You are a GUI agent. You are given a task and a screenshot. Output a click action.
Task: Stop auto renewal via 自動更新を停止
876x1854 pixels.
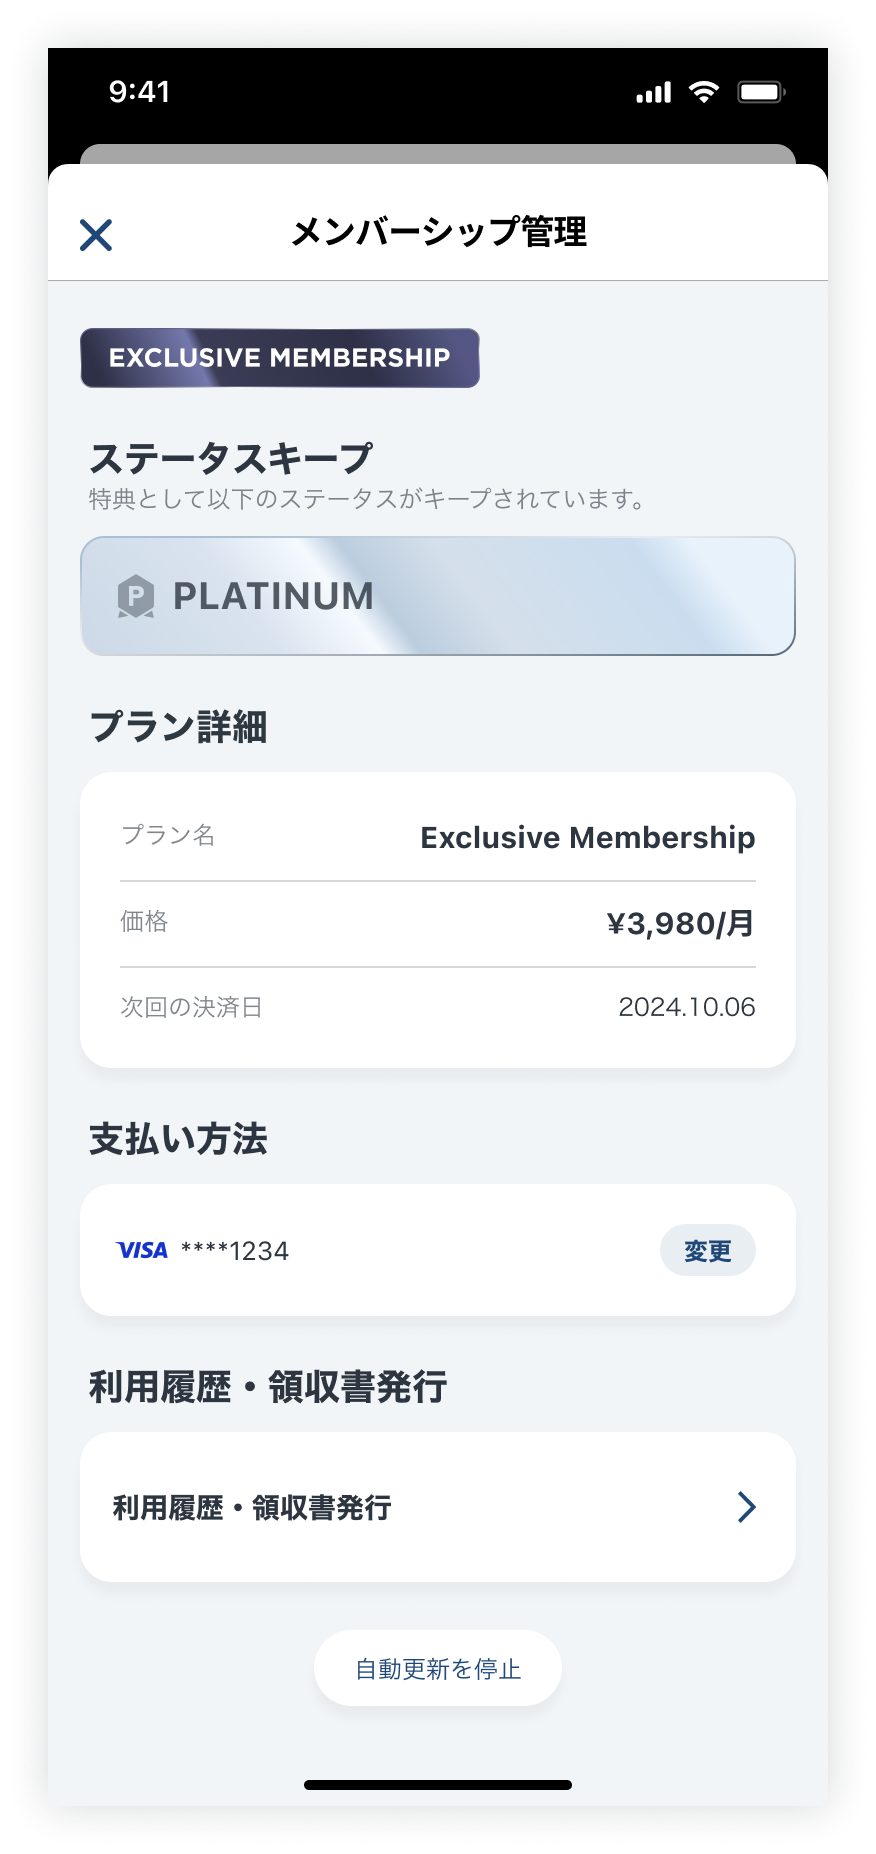(x=438, y=1668)
